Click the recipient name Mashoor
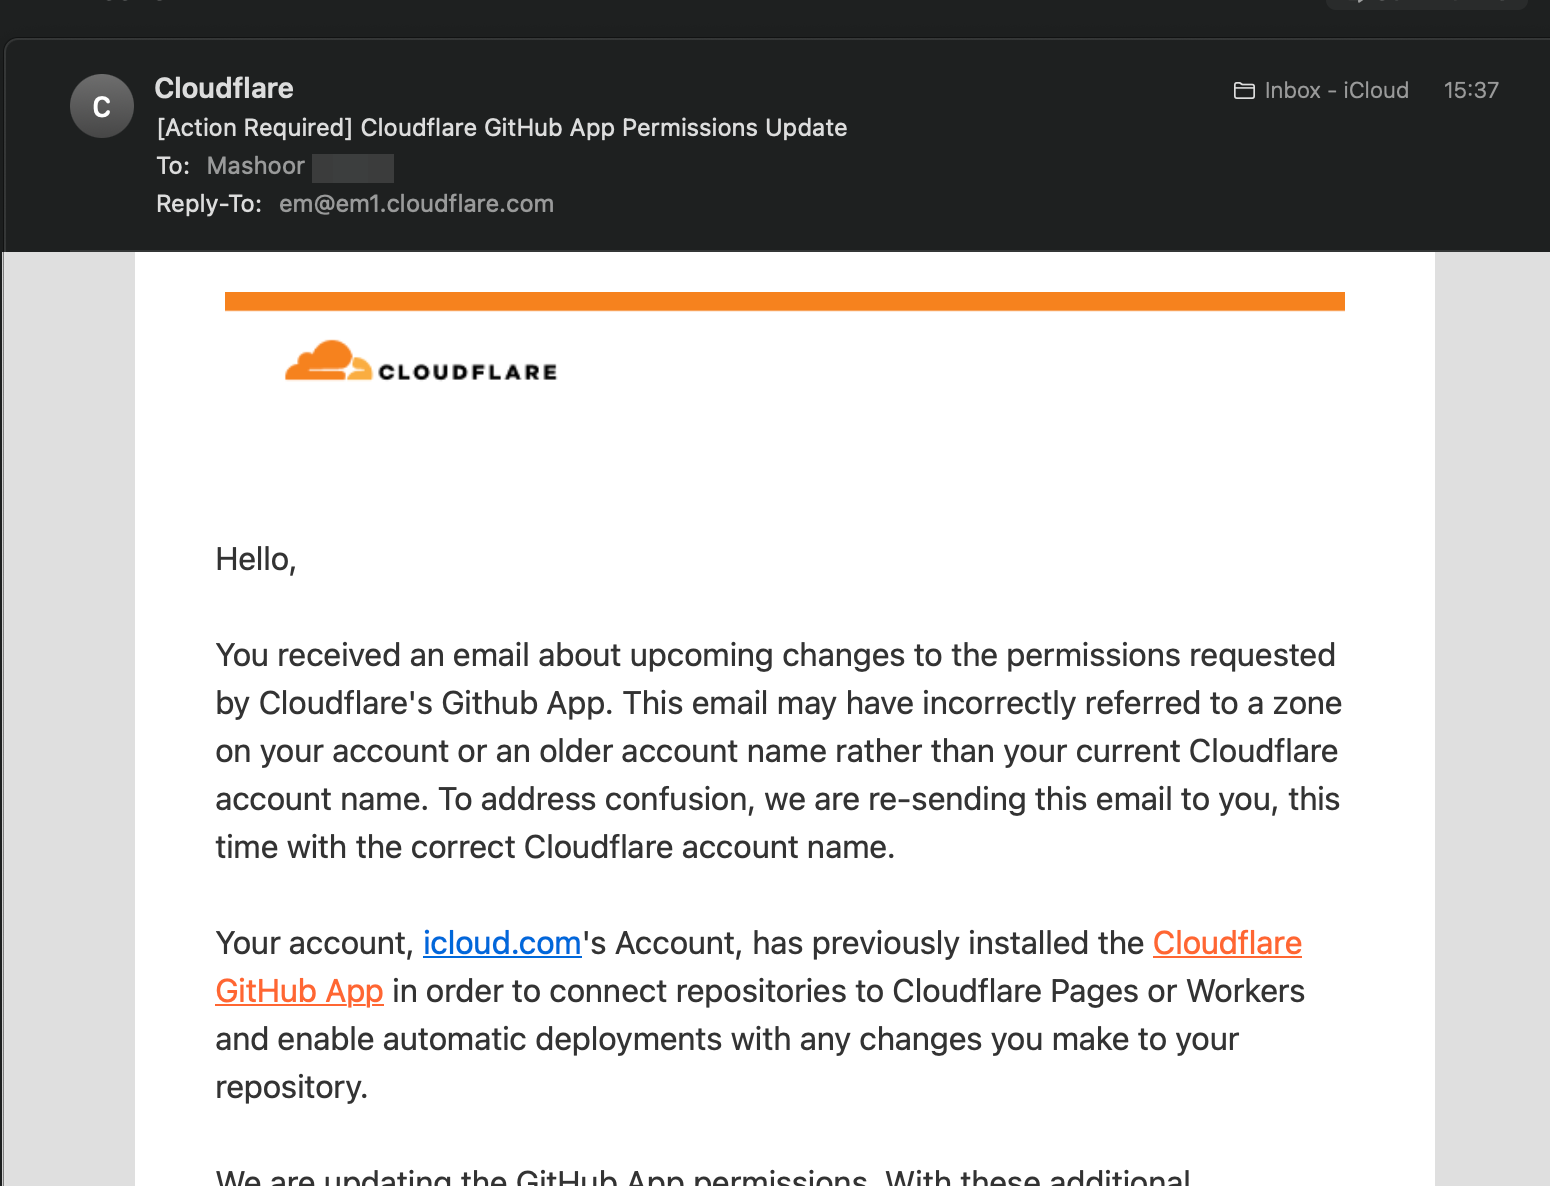This screenshot has height=1186, width=1550. click(x=256, y=166)
